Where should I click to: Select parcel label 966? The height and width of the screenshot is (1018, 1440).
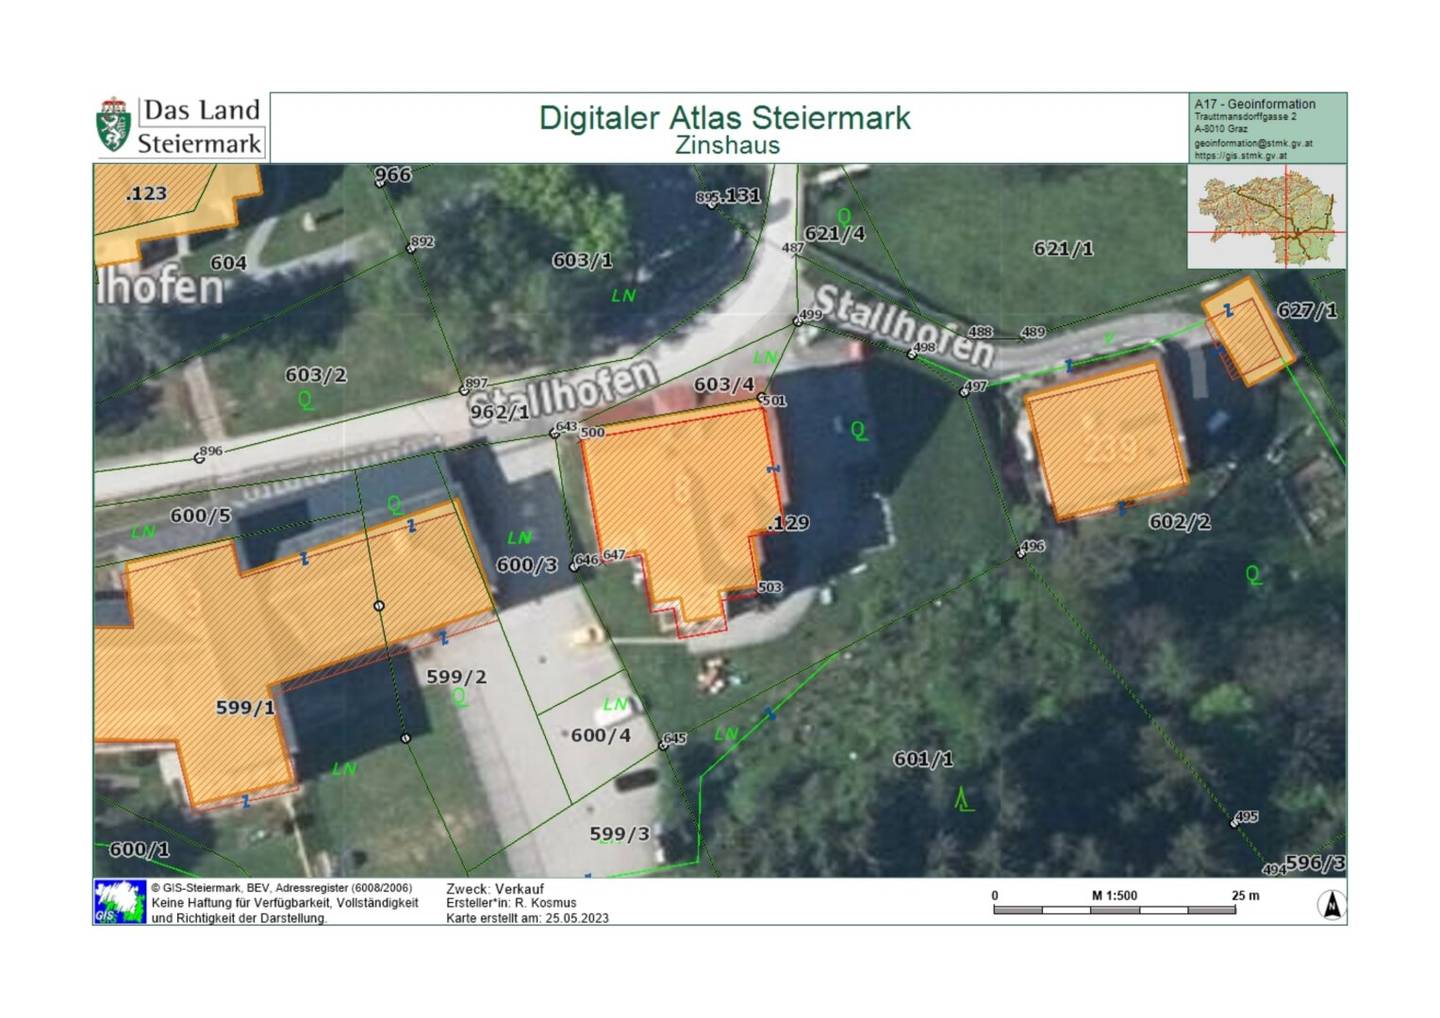pos(393,175)
